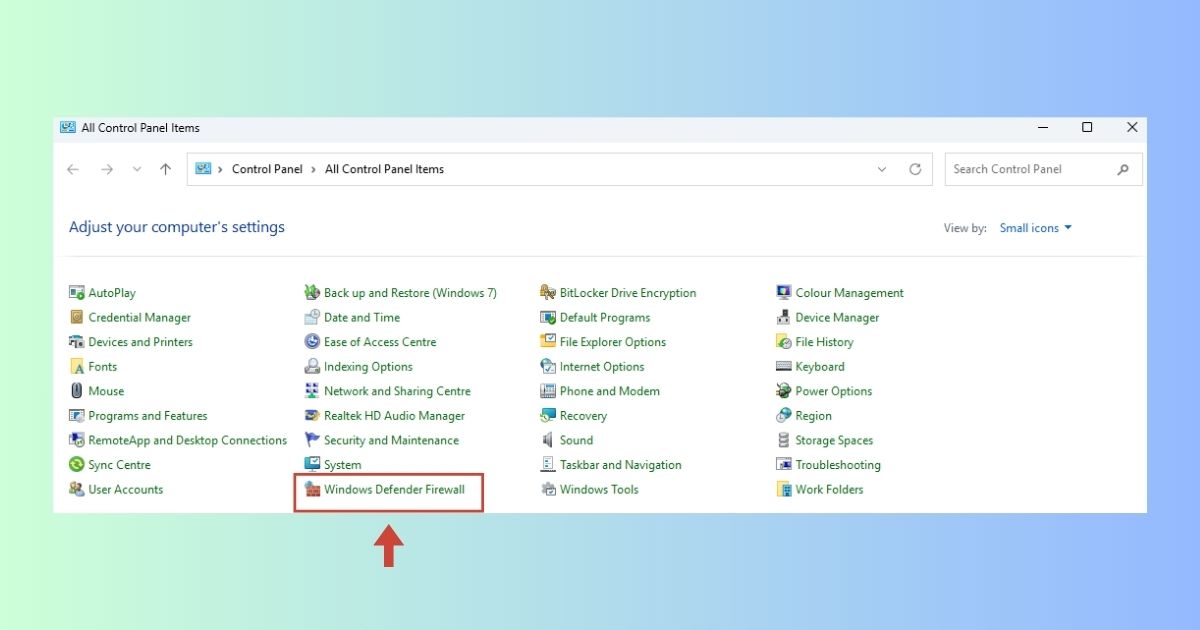Minimize the Control Panel window
The height and width of the screenshot is (630, 1200).
1042,127
